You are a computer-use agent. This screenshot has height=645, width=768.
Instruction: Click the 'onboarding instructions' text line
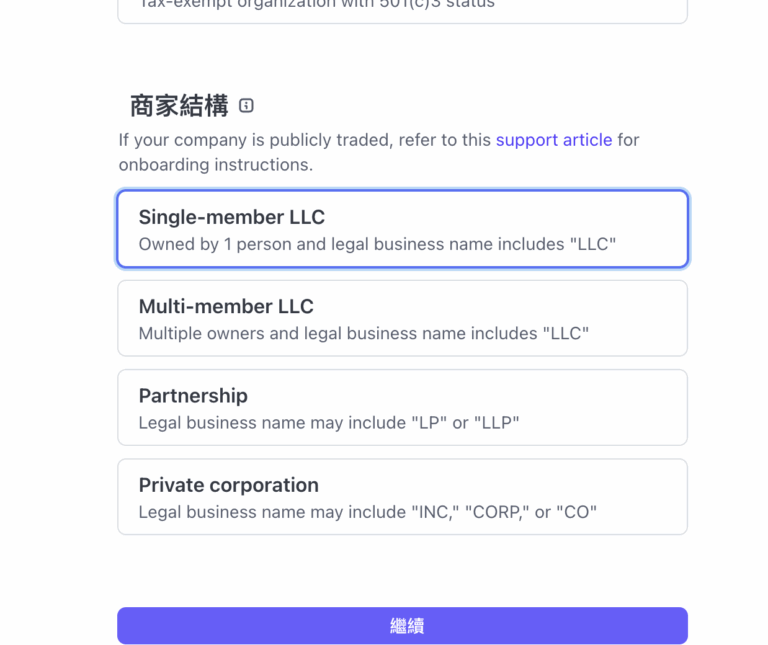(x=215, y=164)
